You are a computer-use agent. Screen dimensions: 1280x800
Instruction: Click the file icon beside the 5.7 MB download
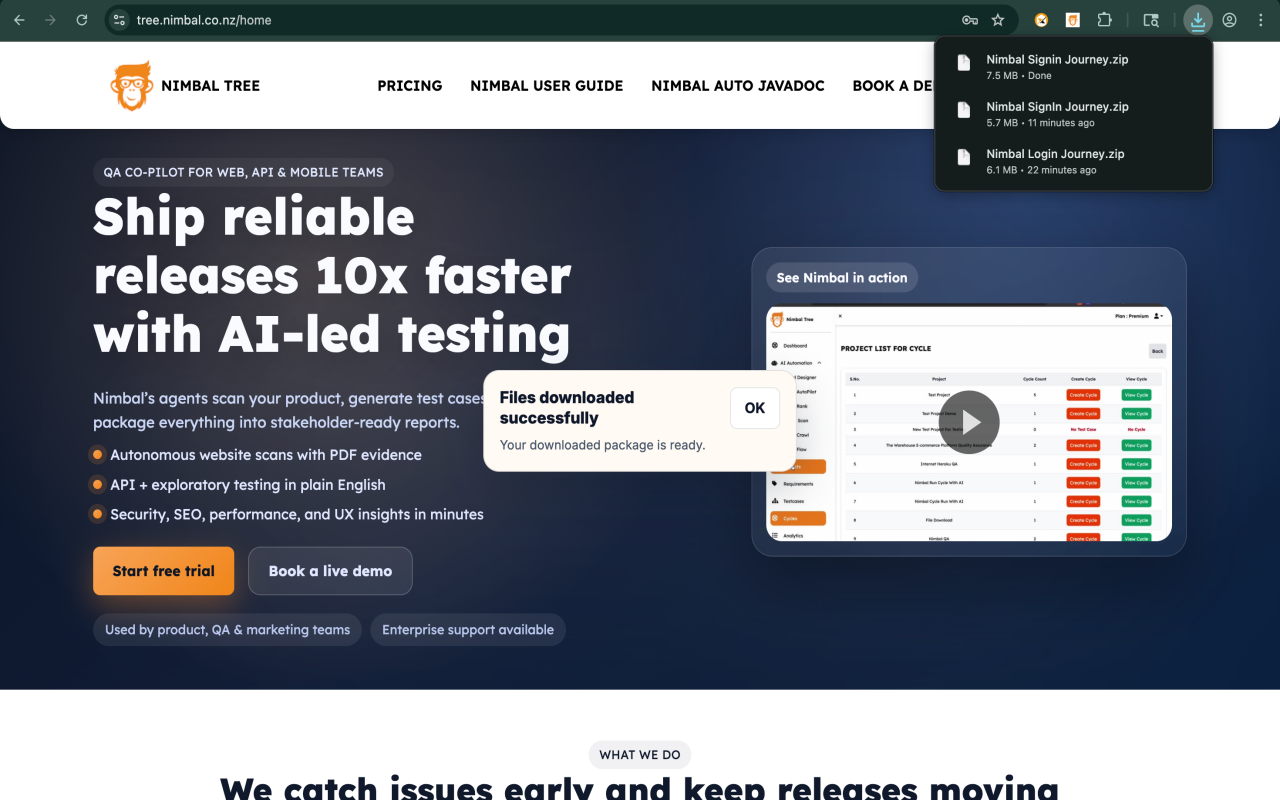964,110
